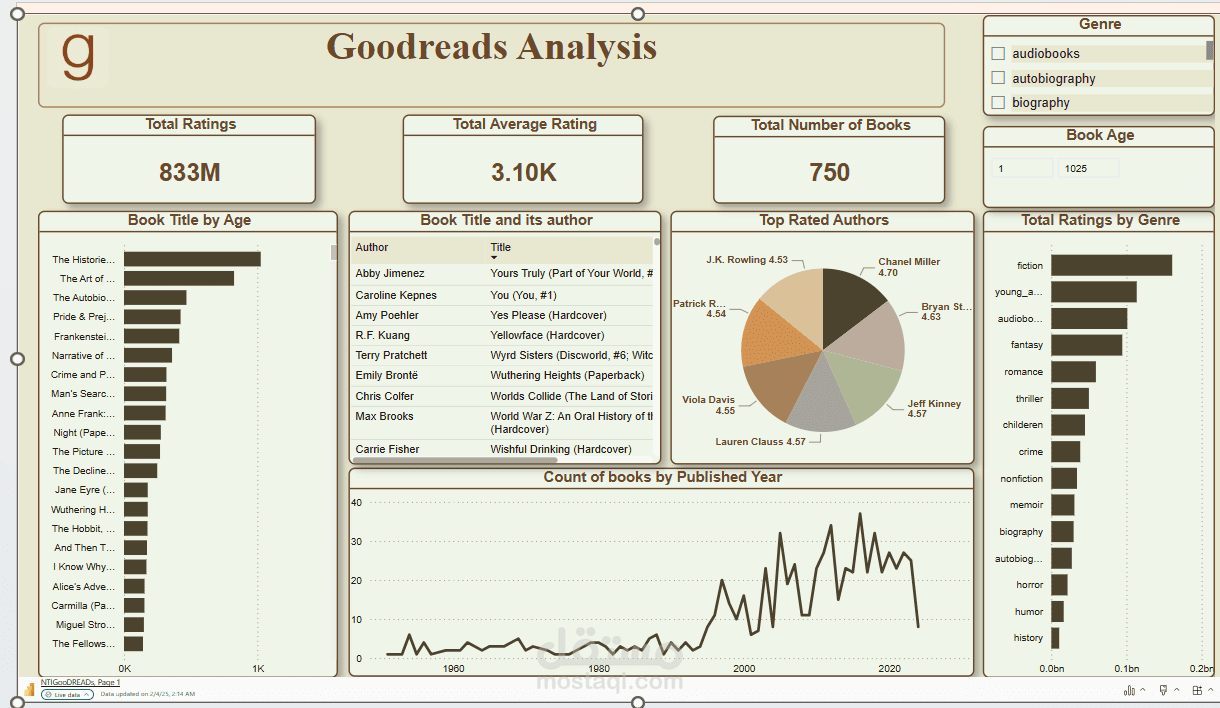Image resolution: width=1220 pixels, height=708 pixels.
Task: Click the Top Rated Authors chart title
Action: pyautogui.click(x=823, y=220)
